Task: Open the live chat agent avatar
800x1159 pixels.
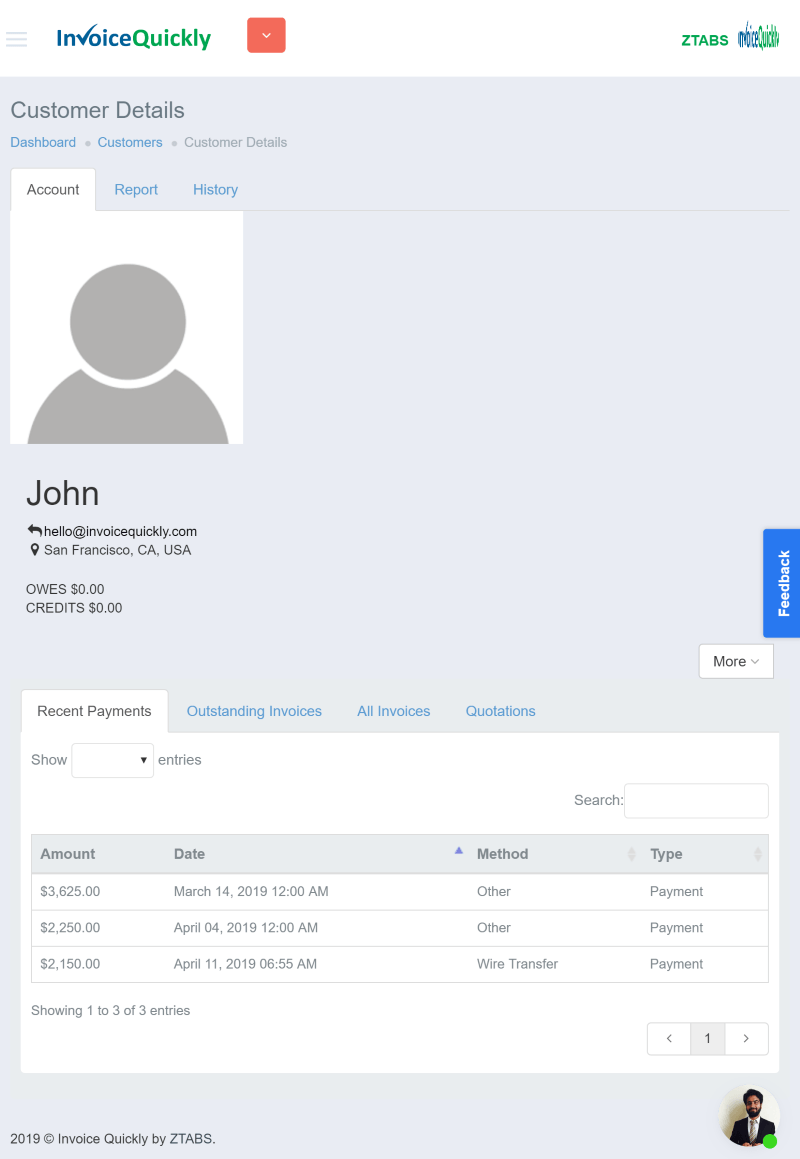Action: (x=749, y=1116)
